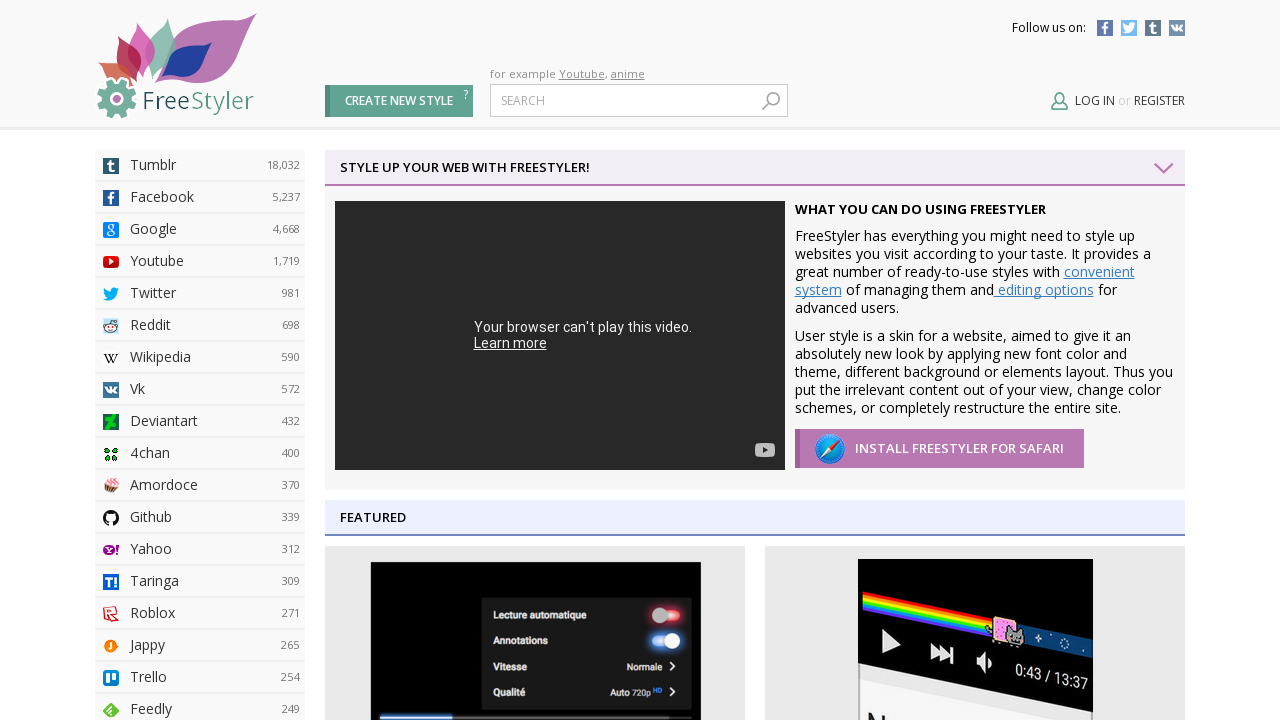Viewport: 1280px width, 720px height.
Task: Select the Facebook category label
Action: click(162, 197)
